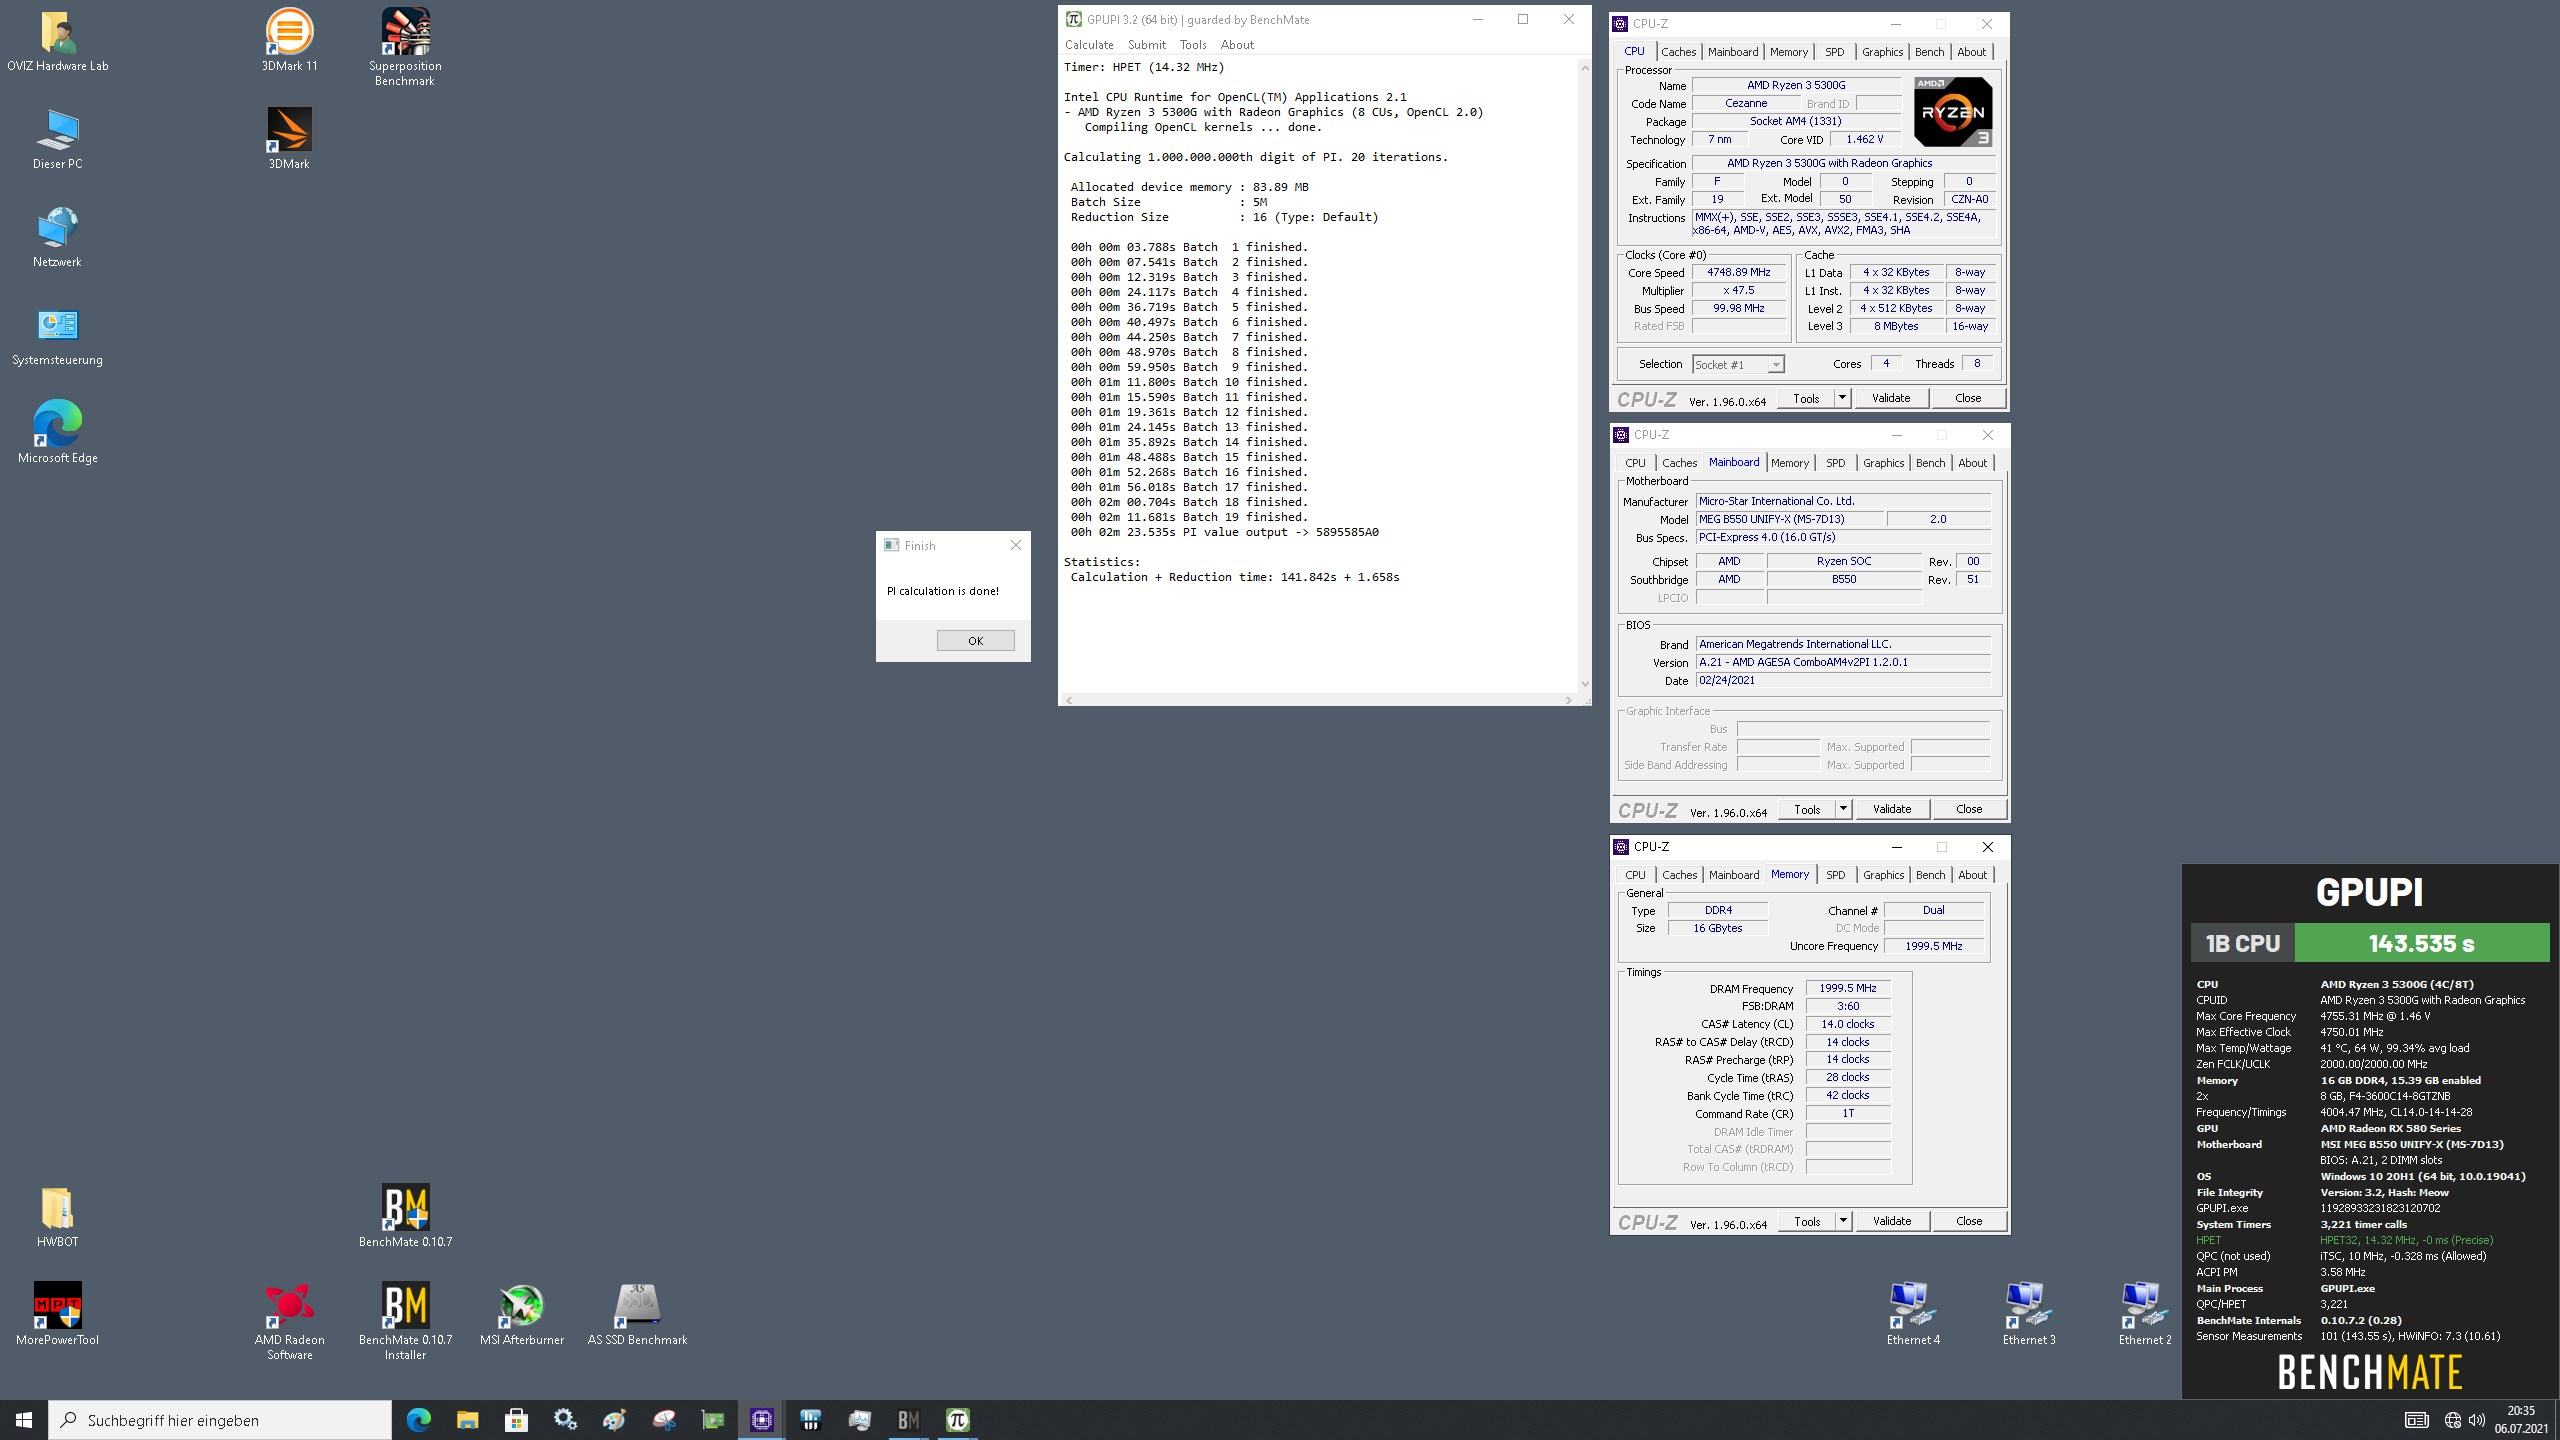Click Close button in bottom CPU-Z window
This screenshot has height=1440, width=2560.
coord(1968,1221)
